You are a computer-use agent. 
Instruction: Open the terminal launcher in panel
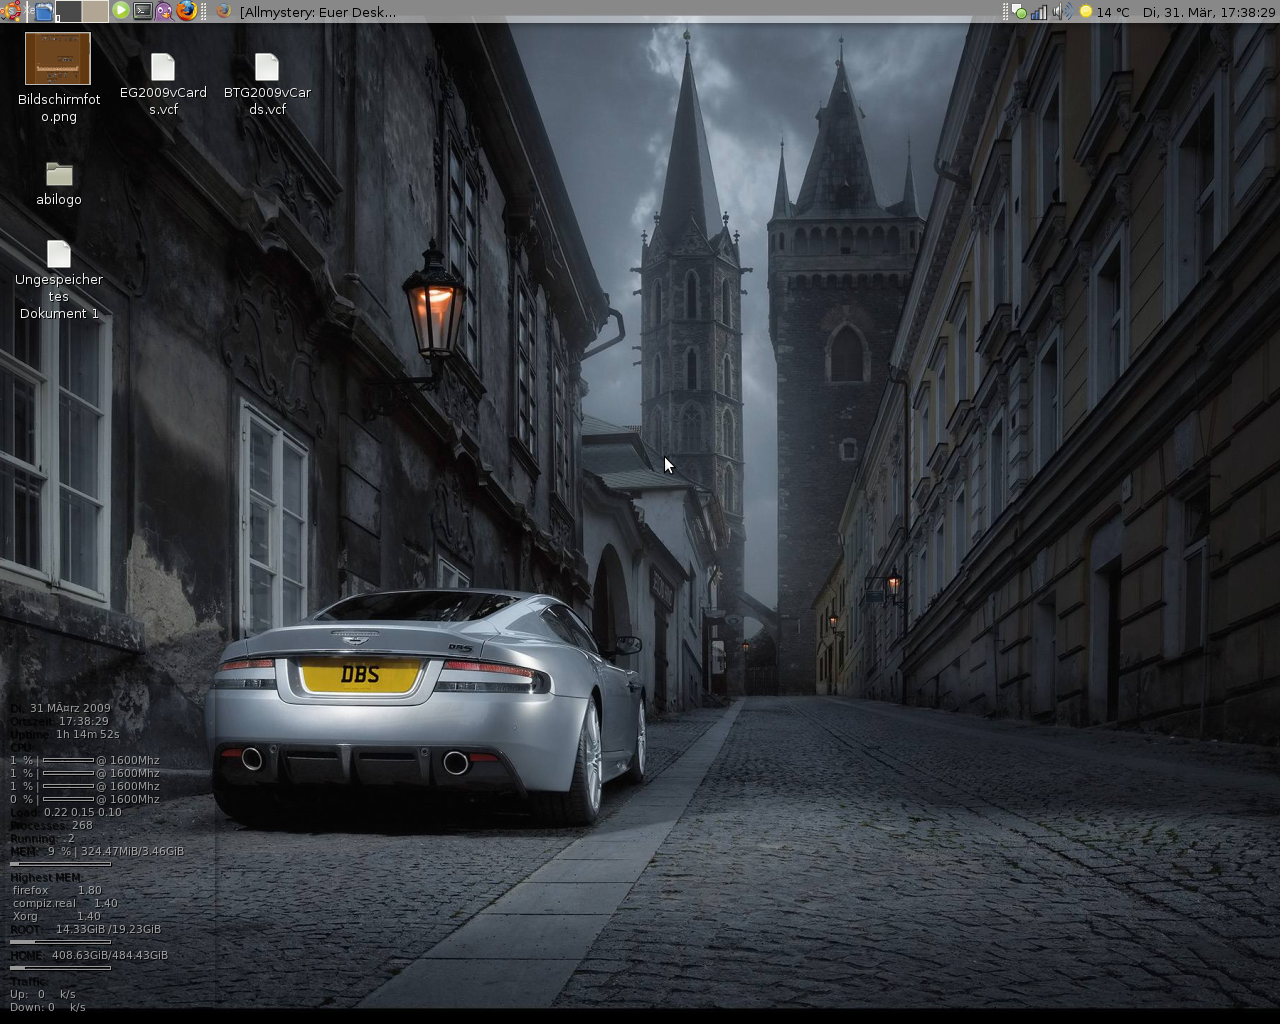(x=143, y=11)
